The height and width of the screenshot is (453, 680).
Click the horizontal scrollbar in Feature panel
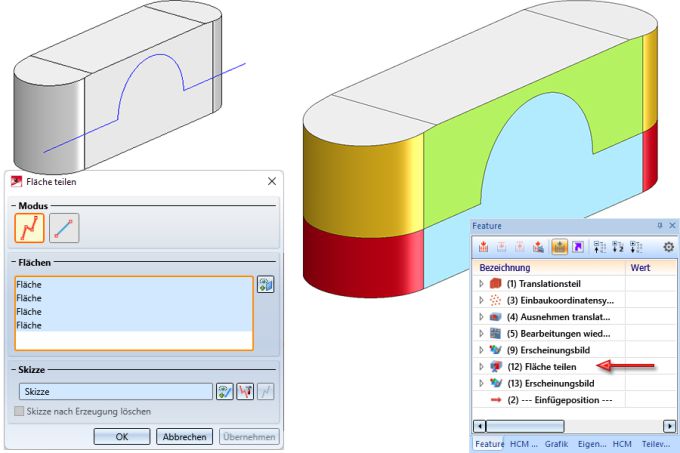(540, 426)
